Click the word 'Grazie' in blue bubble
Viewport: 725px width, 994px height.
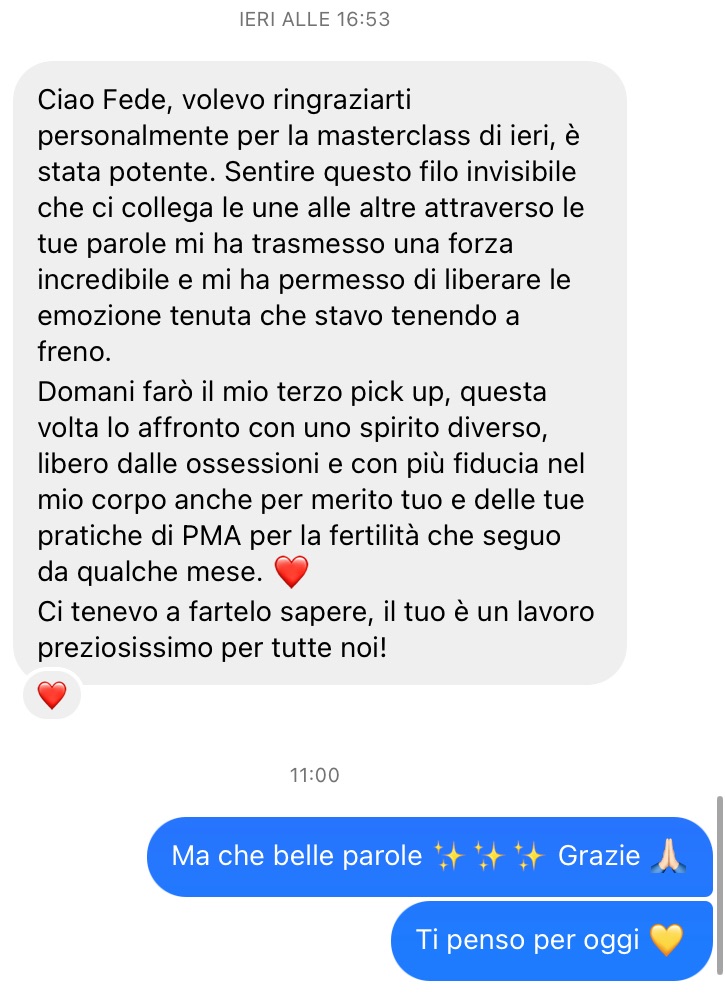coord(599,856)
